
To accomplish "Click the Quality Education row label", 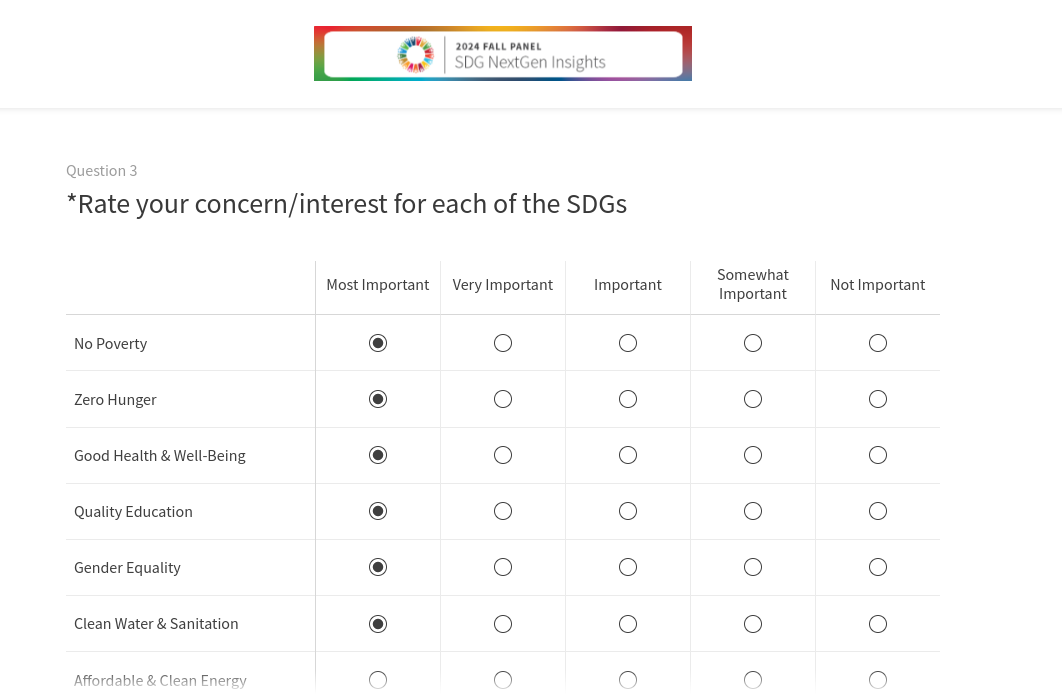I will tap(133, 511).
